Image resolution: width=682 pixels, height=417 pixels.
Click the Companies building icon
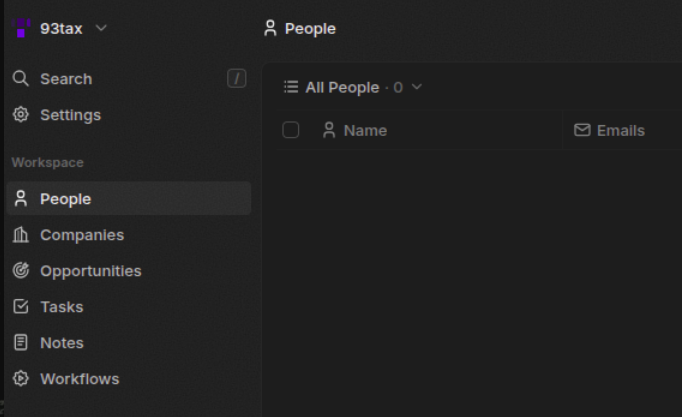pyautogui.click(x=20, y=235)
